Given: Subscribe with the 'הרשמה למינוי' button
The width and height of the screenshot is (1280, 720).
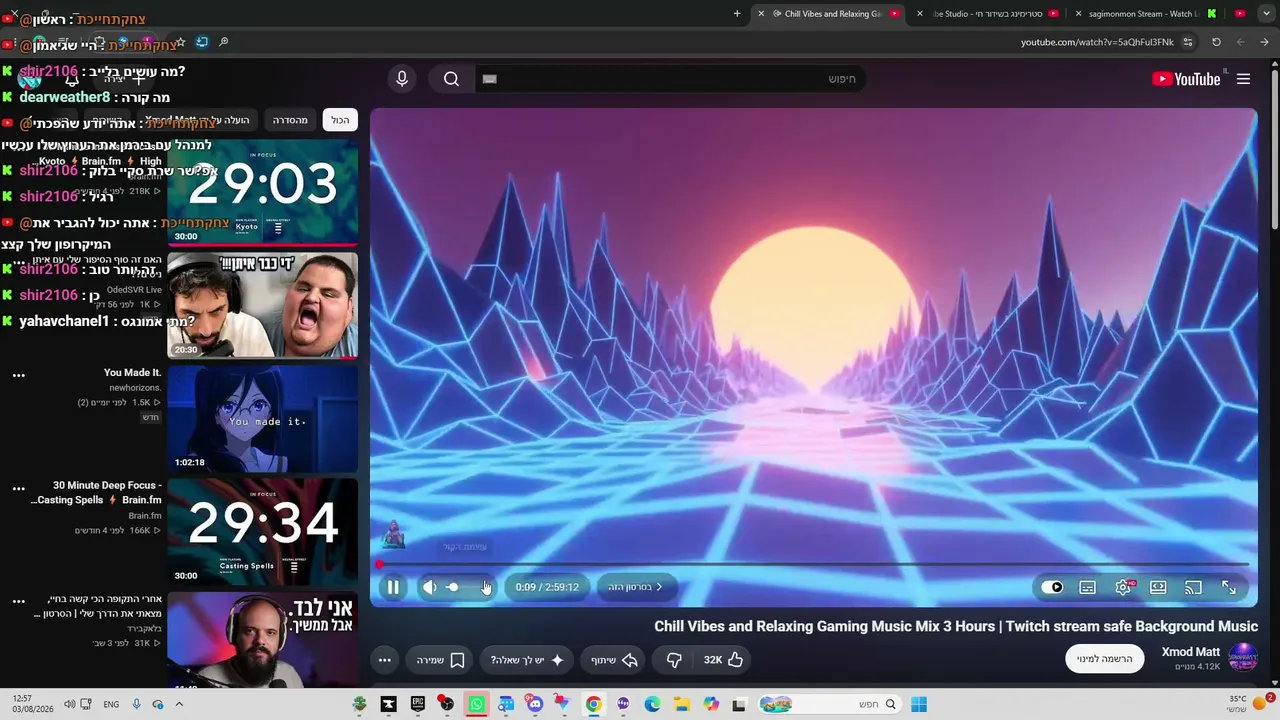Looking at the screenshot, I should (x=1104, y=659).
